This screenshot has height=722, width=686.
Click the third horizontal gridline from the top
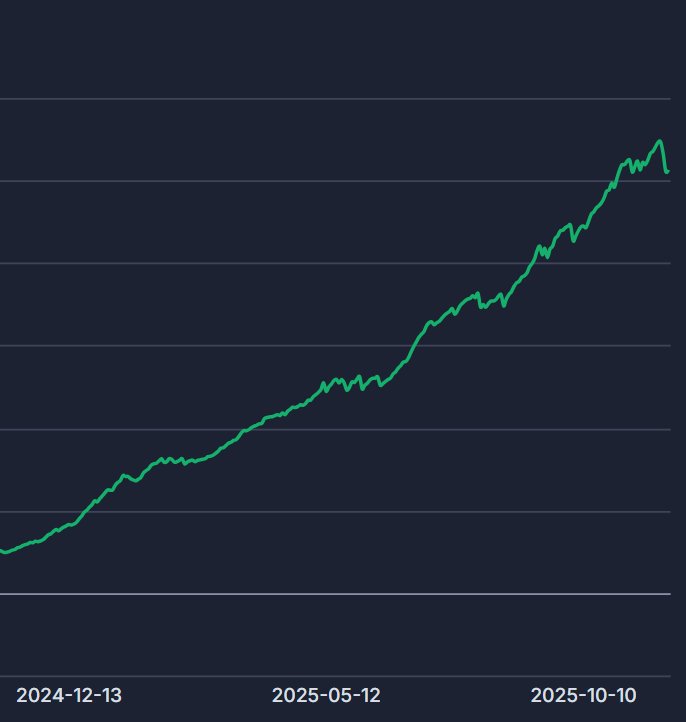coord(300,263)
